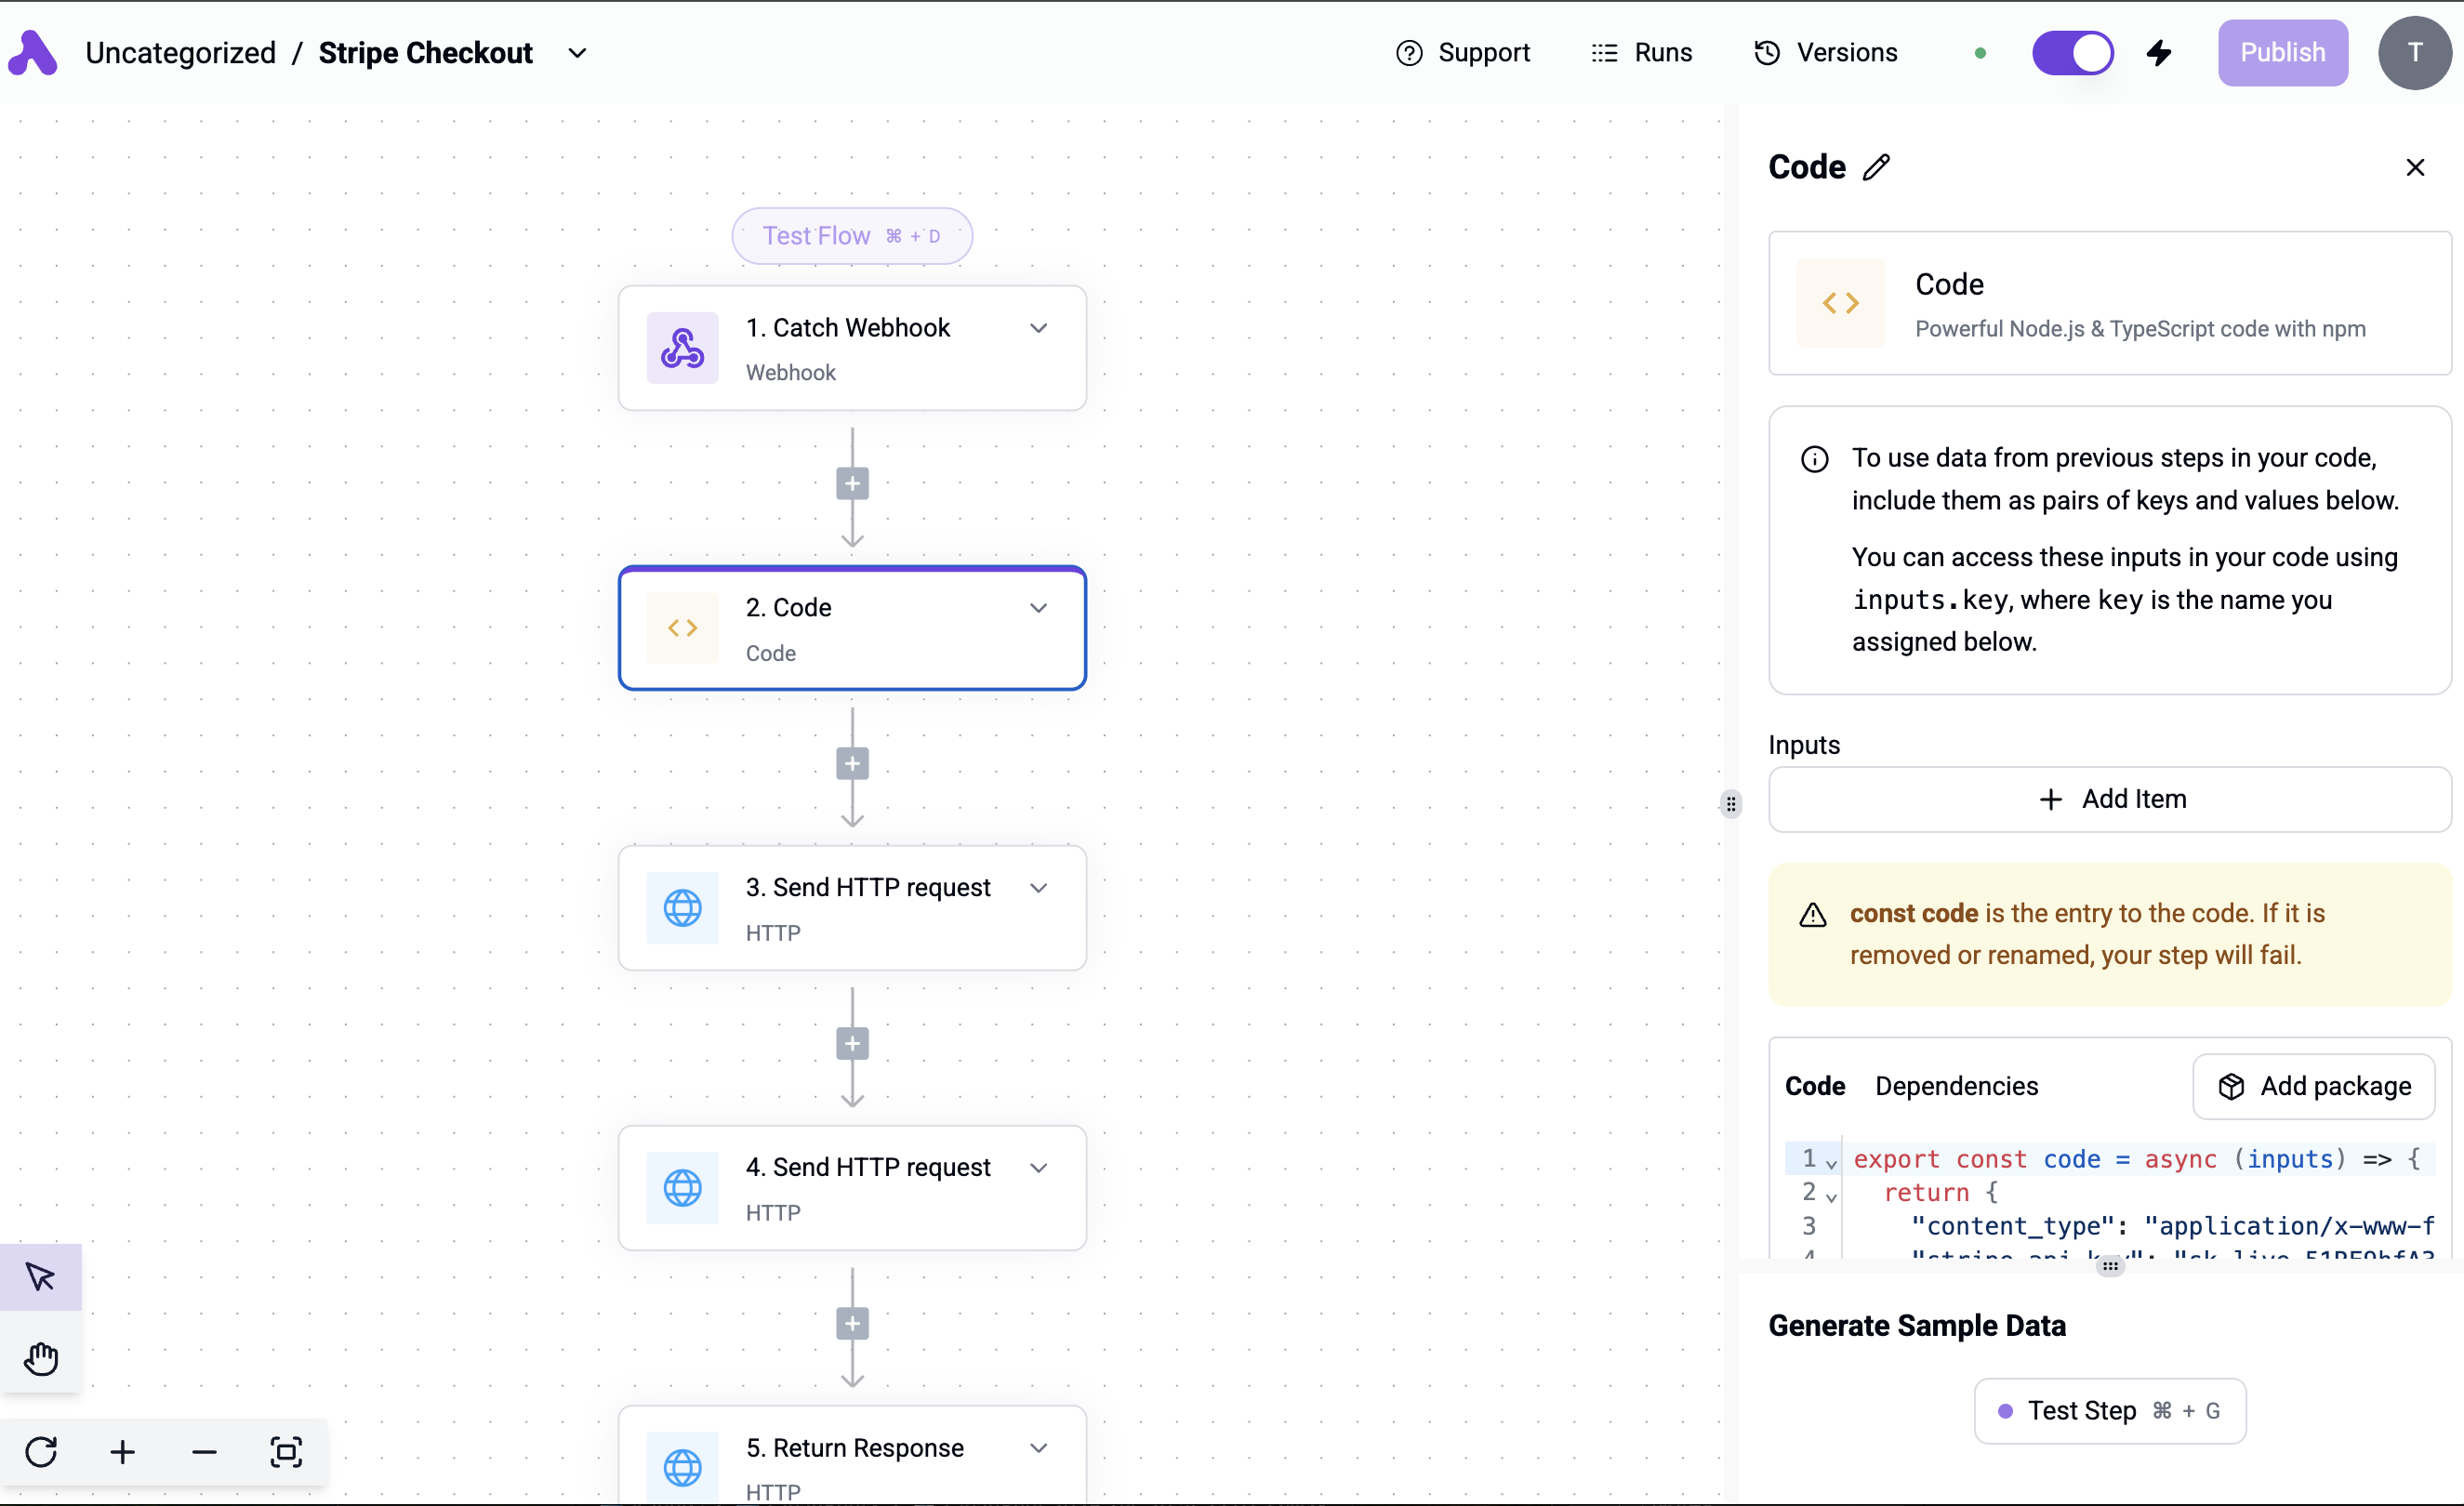This screenshot has width=2464, height=1506.
Task: Click Add Item under Inputs
Action: tap(2110, 799)
